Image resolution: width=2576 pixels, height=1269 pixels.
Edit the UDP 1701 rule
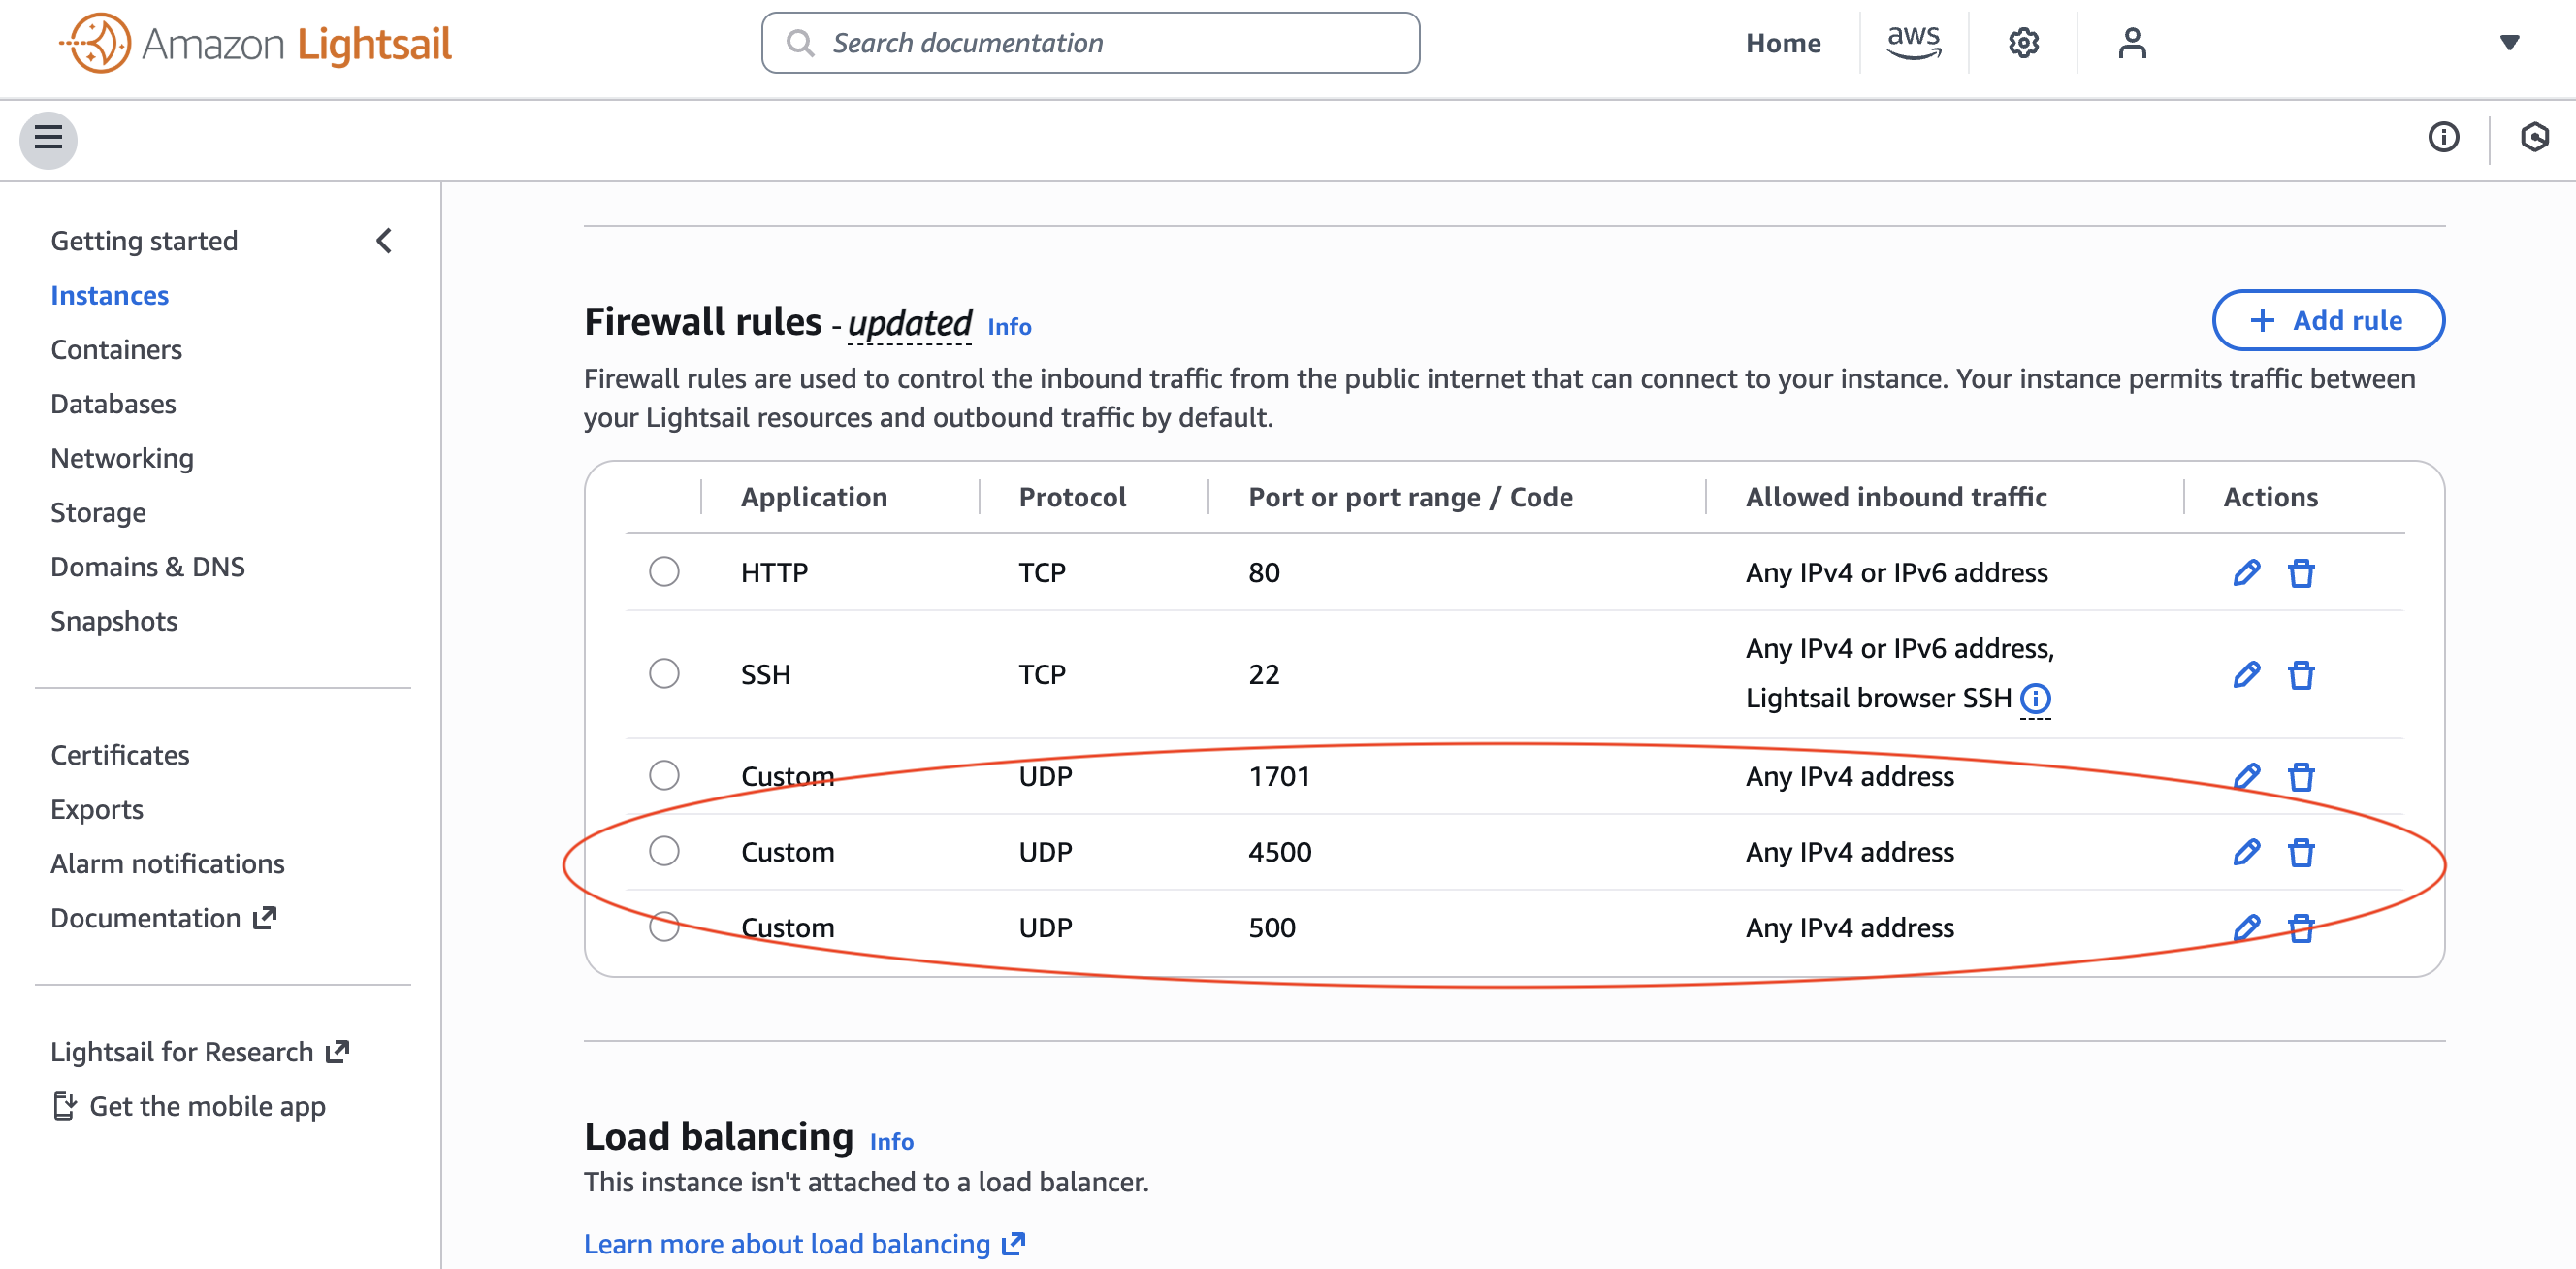point(2246,776)
